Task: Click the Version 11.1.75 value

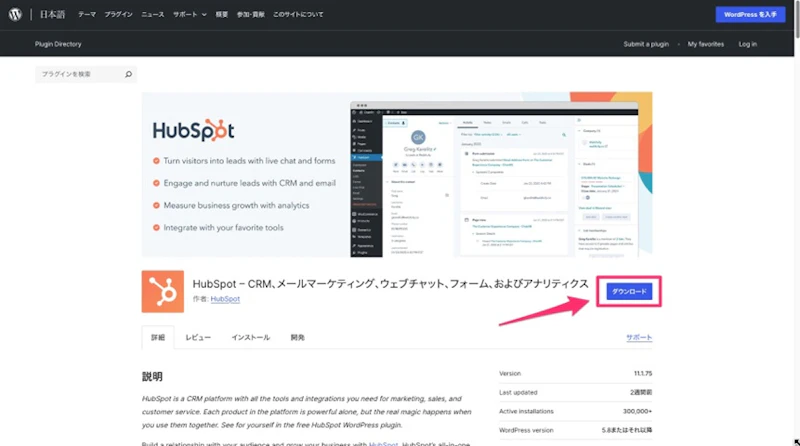Action: click(x=643, y=374)
